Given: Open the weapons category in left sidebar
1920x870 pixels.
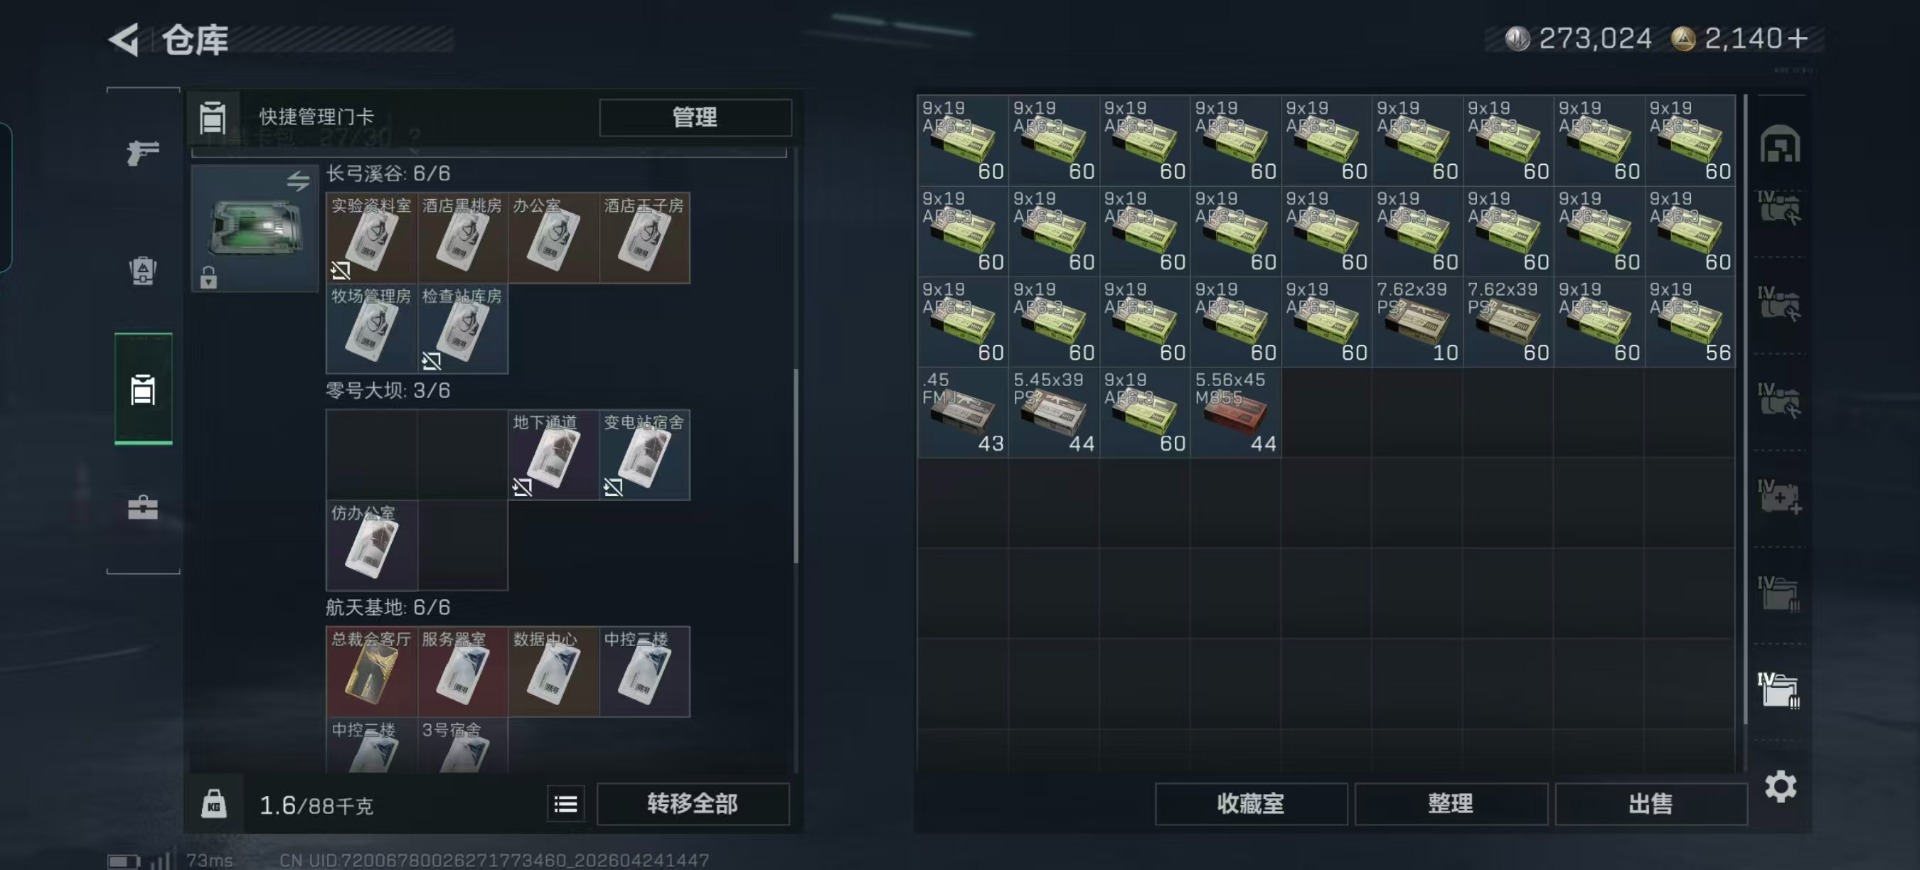Looking at the screenshot, I should [143, 153].
